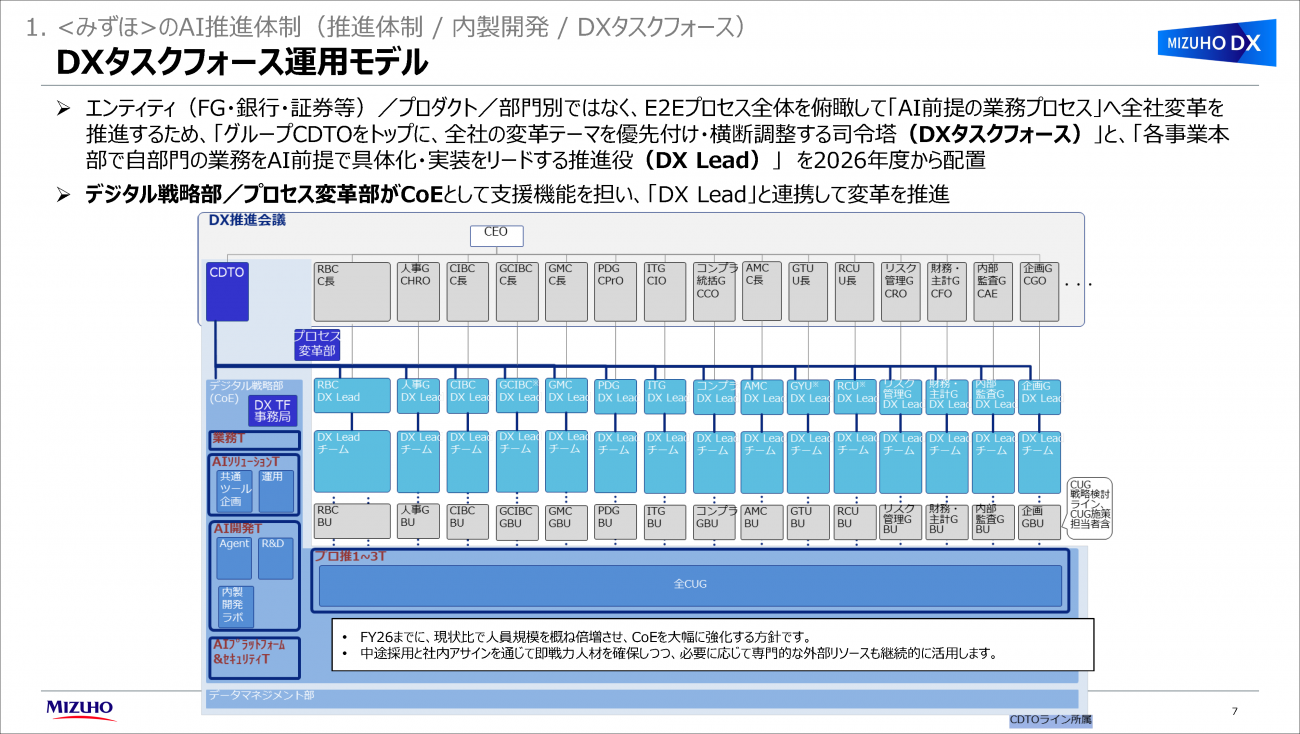Click the Agent box
1300x734 pixels.
coord(235,558)
